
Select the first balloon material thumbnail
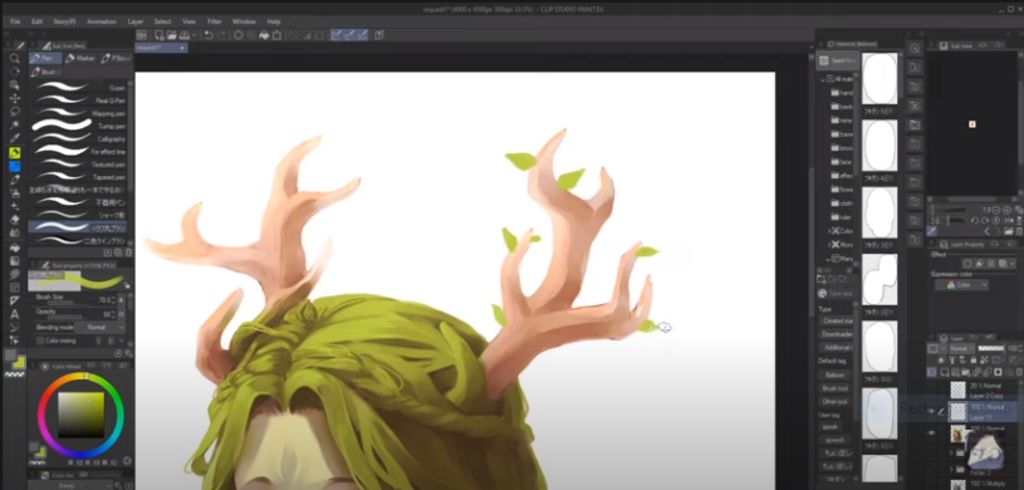pos(879,78)
